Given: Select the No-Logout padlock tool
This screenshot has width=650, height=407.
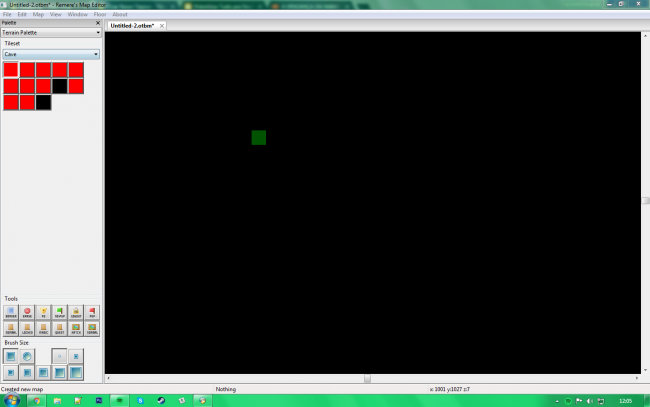Looking at the screenshot, I should (x=75, y=312).
